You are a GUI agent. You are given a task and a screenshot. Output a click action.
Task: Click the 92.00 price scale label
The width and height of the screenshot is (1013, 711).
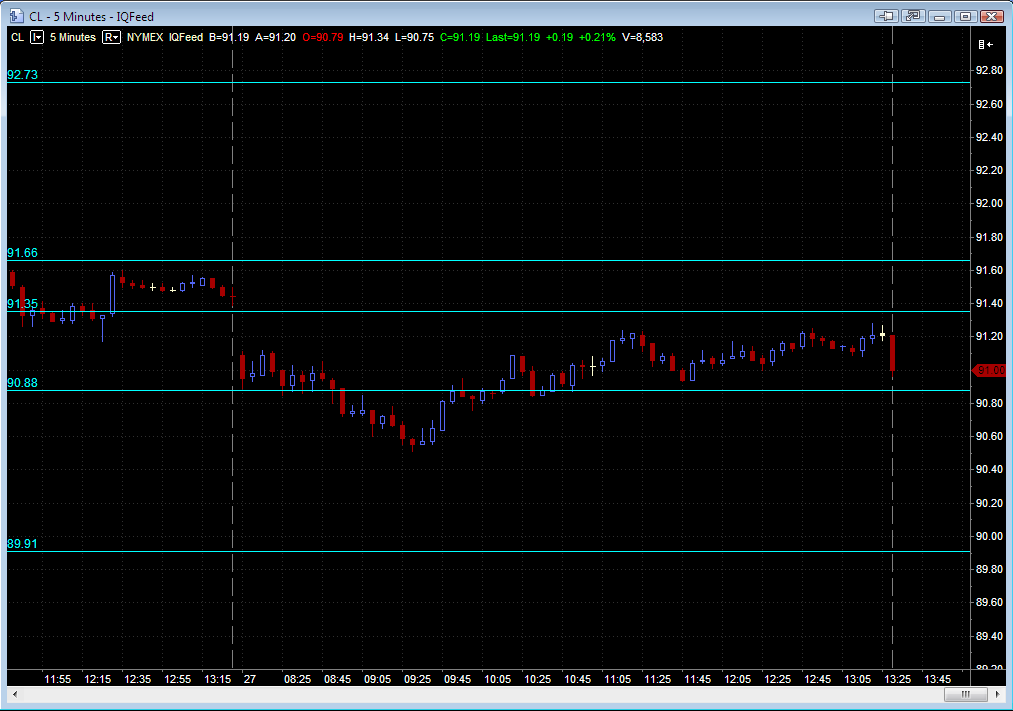[990, 203]
